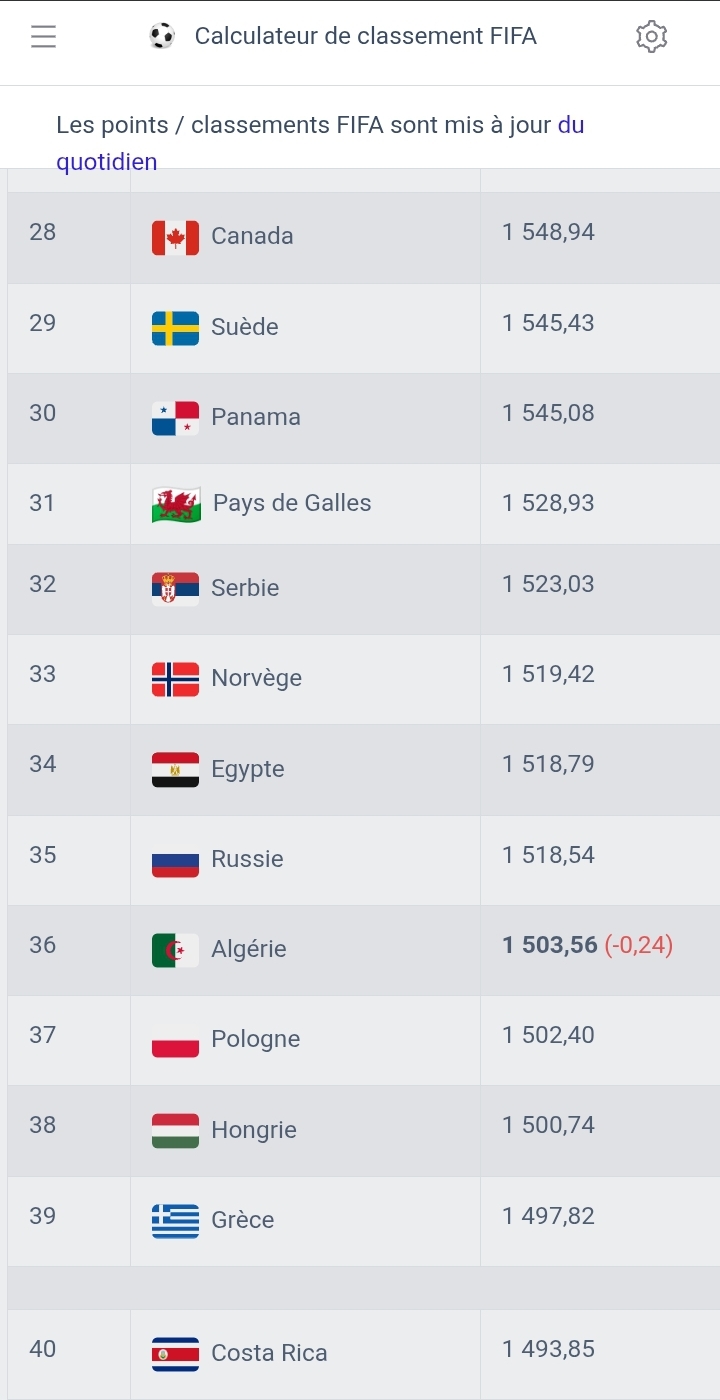The image size is (720, 1400).
Task: Open the Pologne team entry
Action: [255, 1039]
